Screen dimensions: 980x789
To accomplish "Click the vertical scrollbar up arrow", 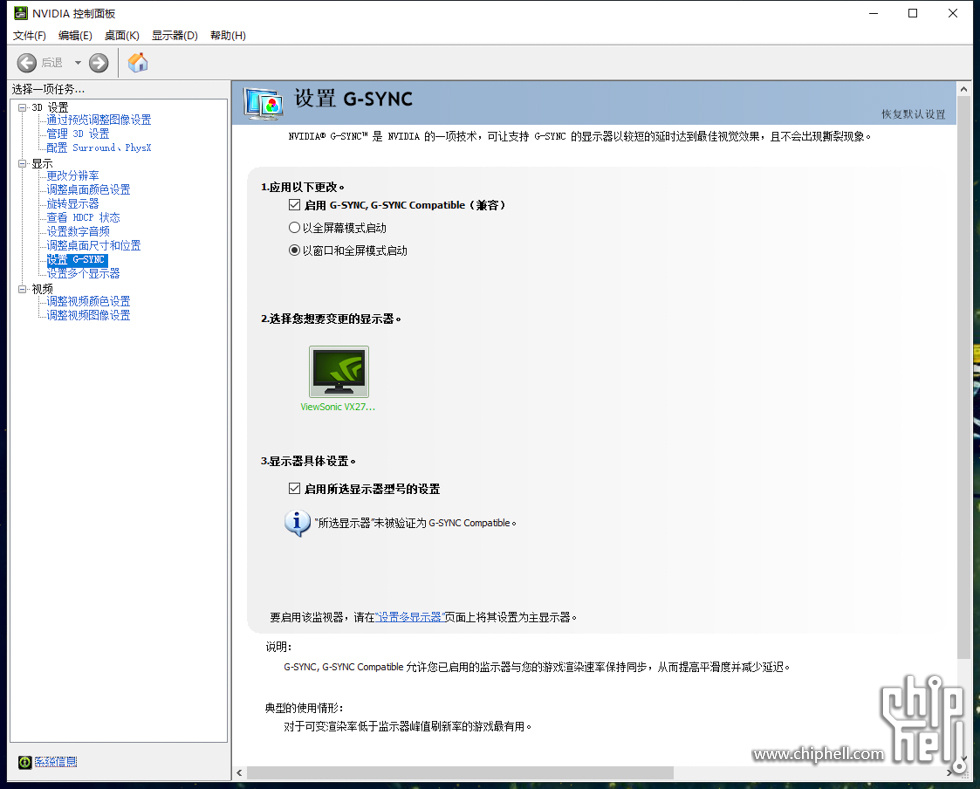I will click(x=964, y=89).
